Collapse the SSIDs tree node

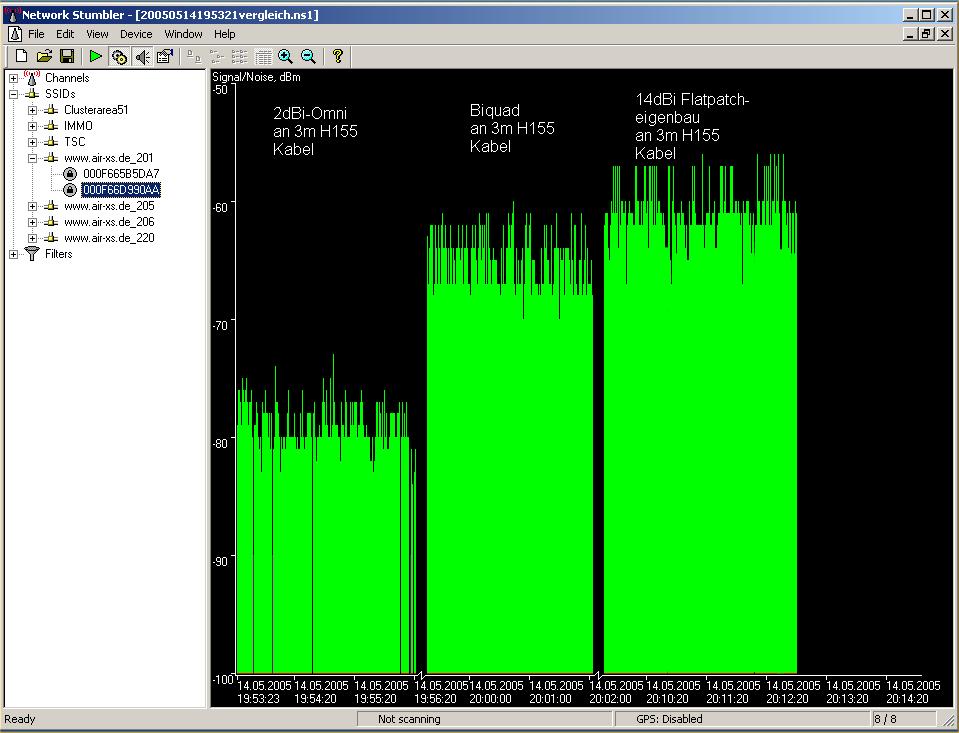(x=14, y=94)
